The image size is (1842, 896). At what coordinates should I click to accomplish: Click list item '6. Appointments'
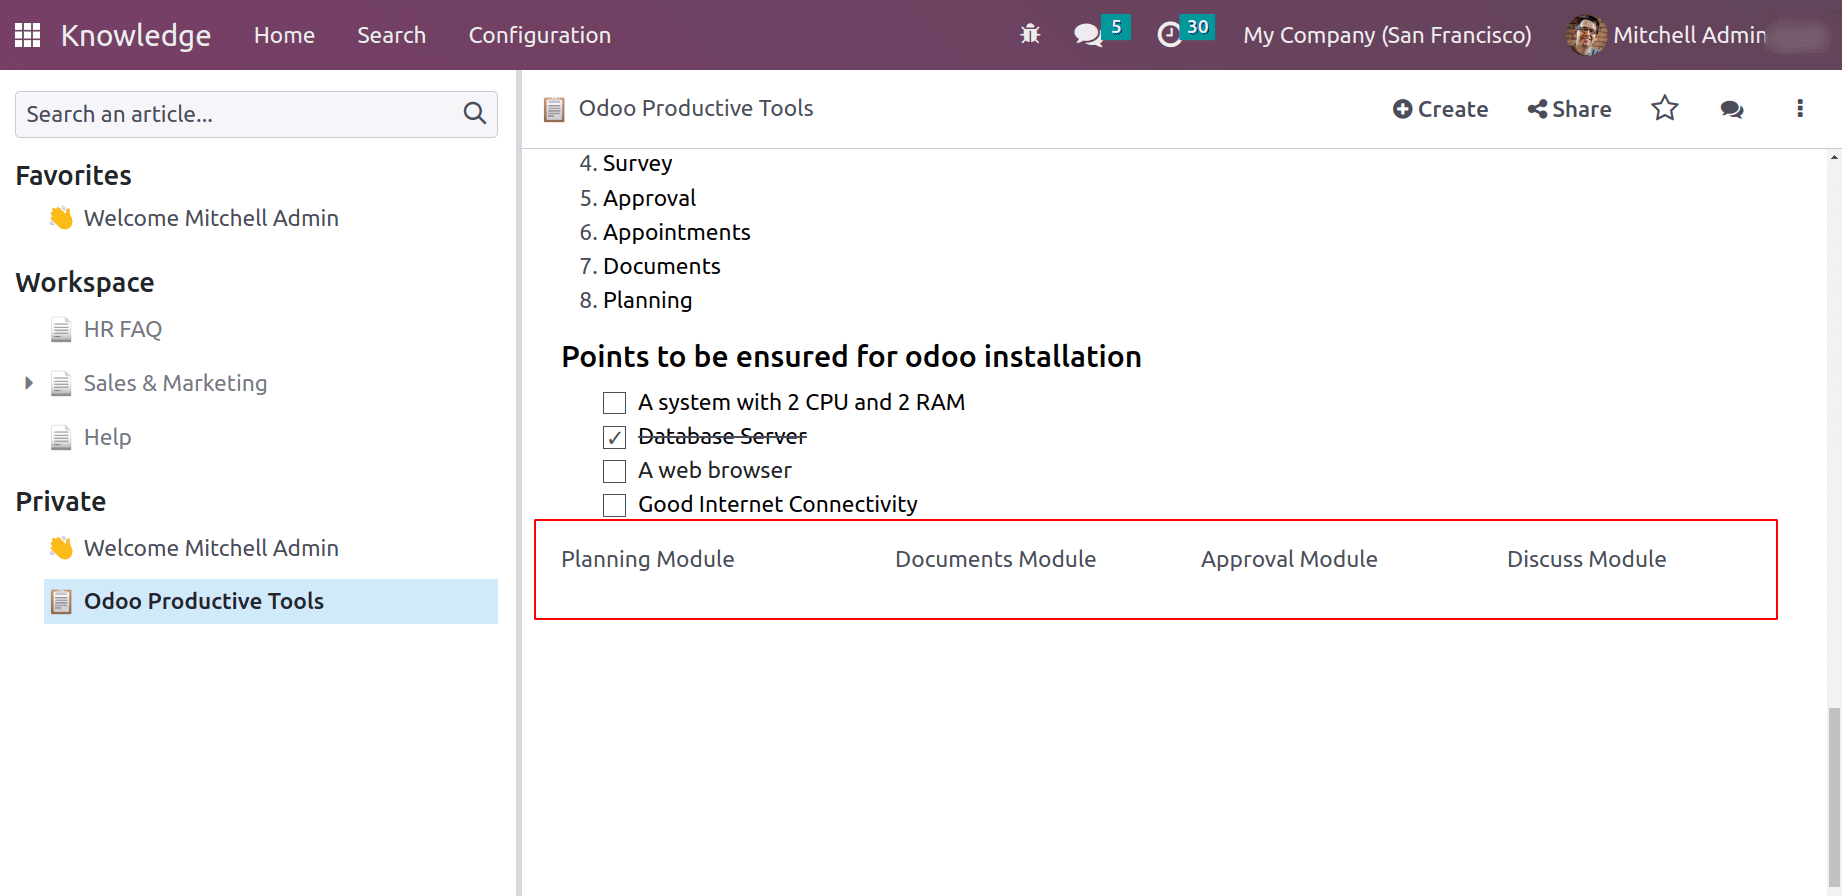click(665, 232)
